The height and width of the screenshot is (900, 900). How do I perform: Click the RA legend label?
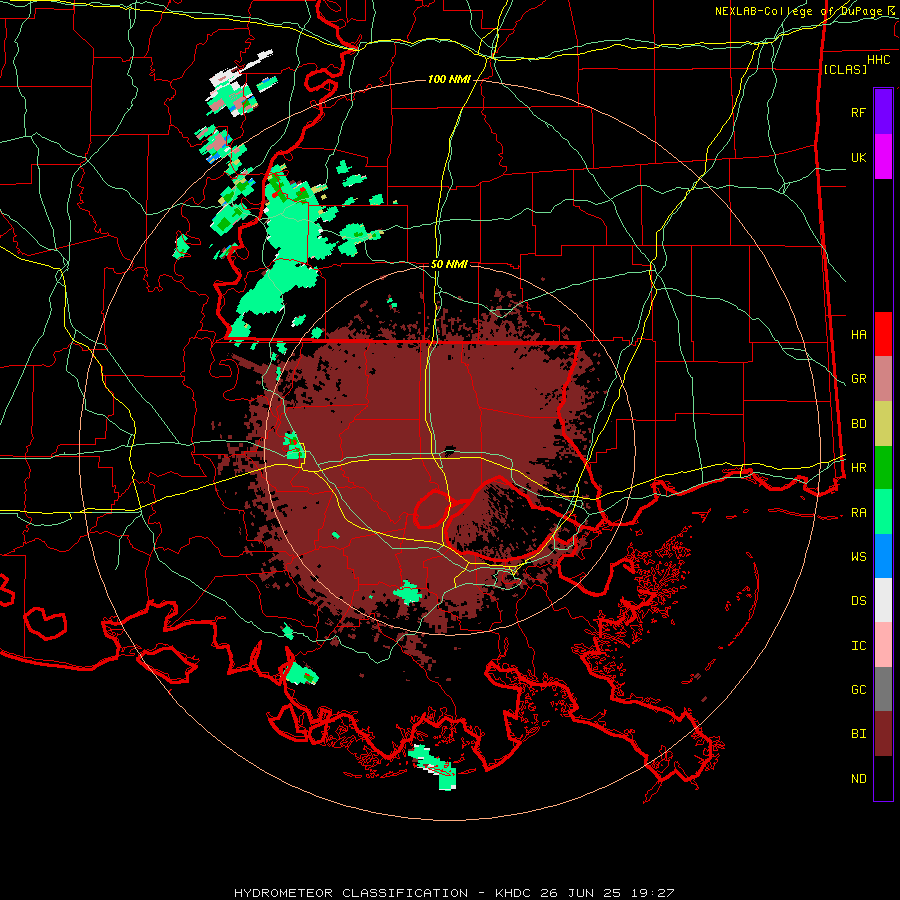858,513
